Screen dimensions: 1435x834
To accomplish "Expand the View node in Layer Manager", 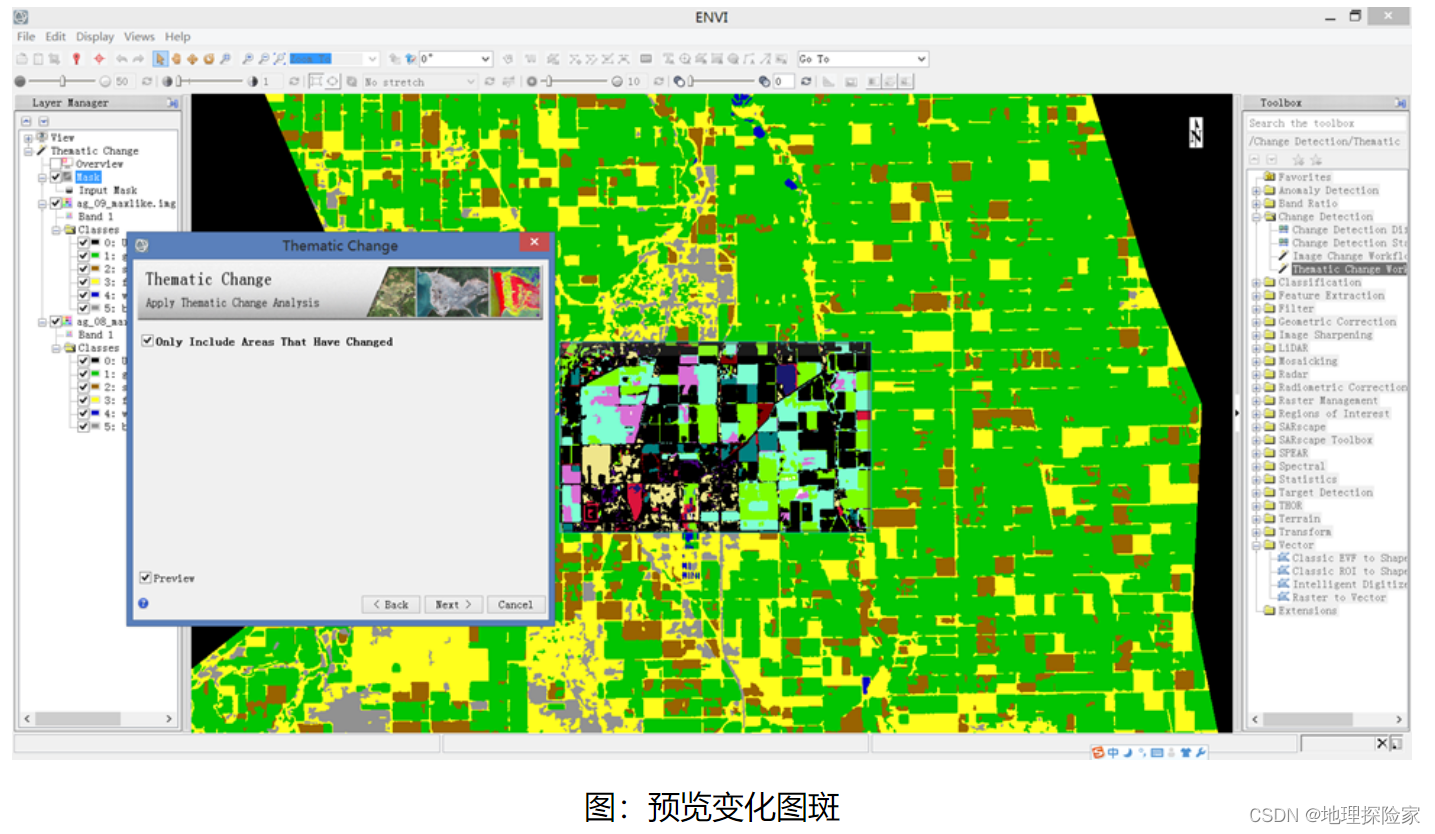I will pos(28,138).
